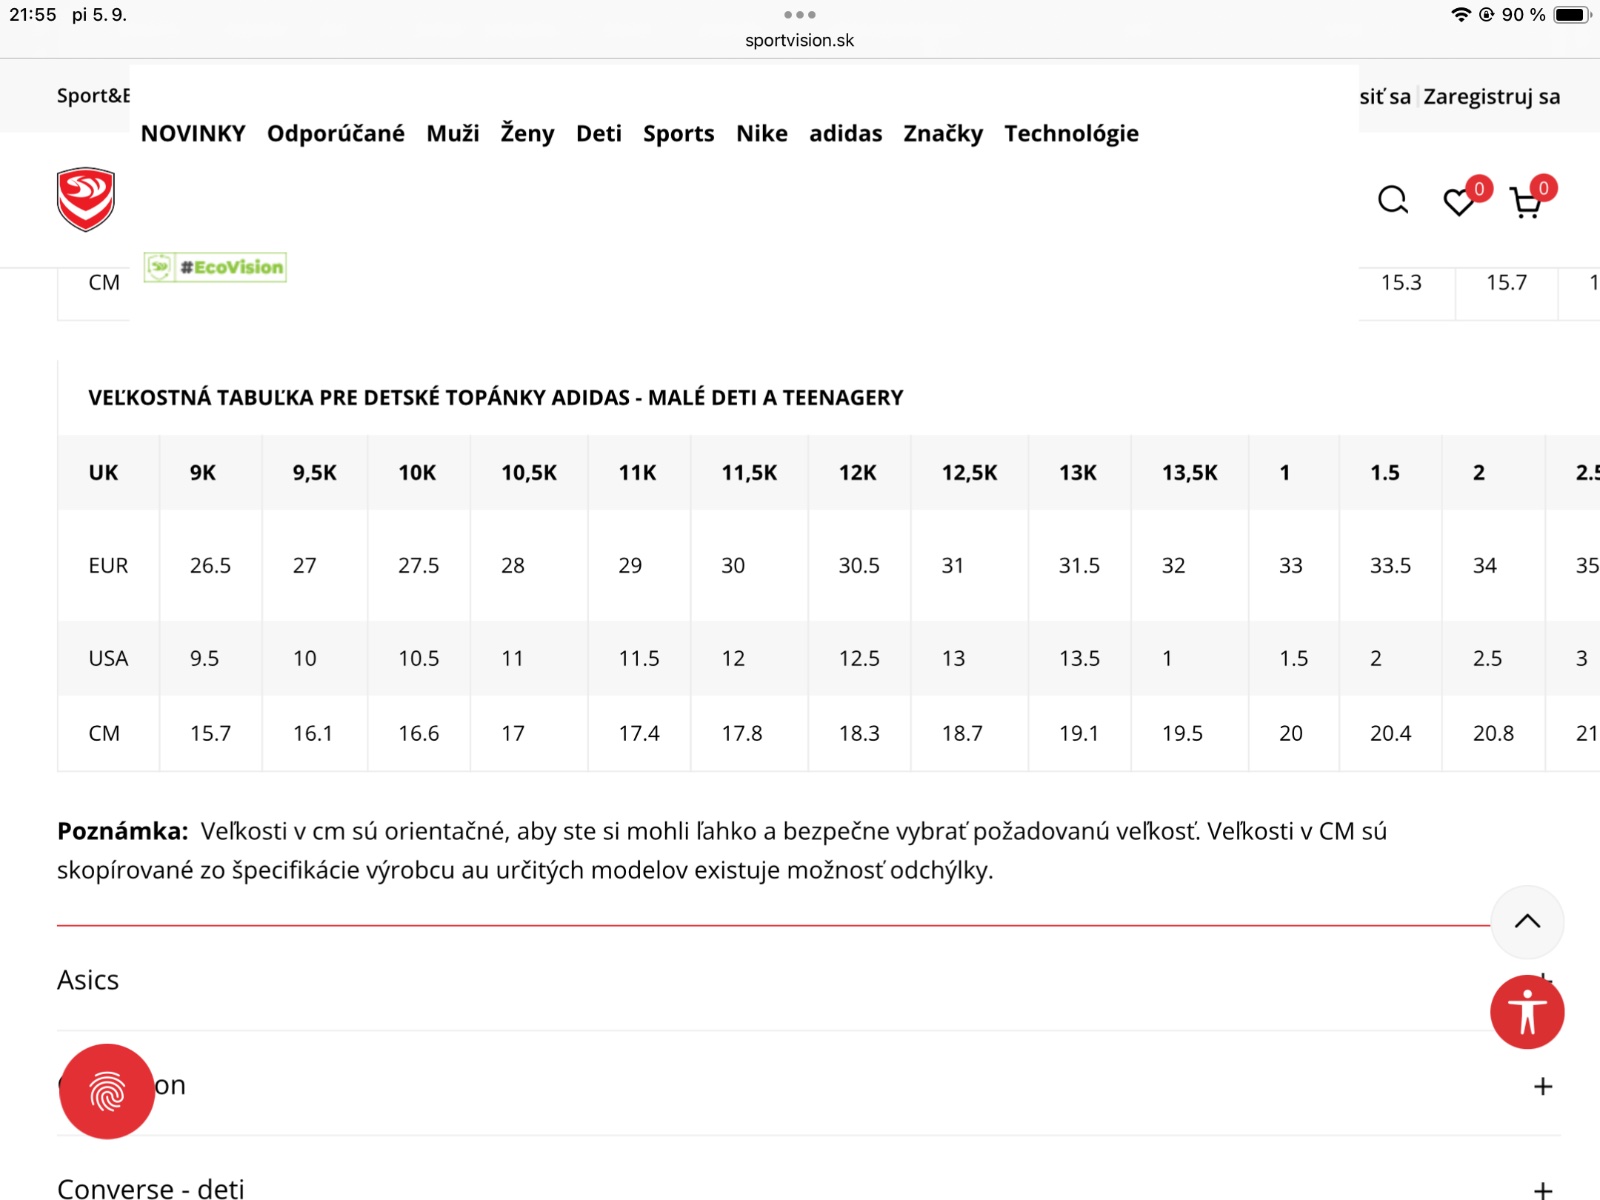The width and height of the screenshot is (1600, 1200).
Task: Go to the adidas brand link
Action: pyautogui.click(x=845, y=134)
